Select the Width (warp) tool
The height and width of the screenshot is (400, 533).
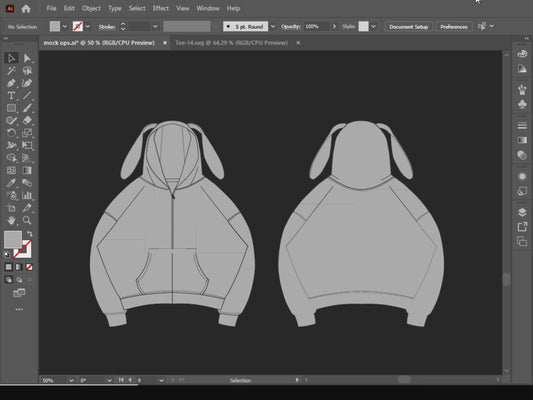11,145
